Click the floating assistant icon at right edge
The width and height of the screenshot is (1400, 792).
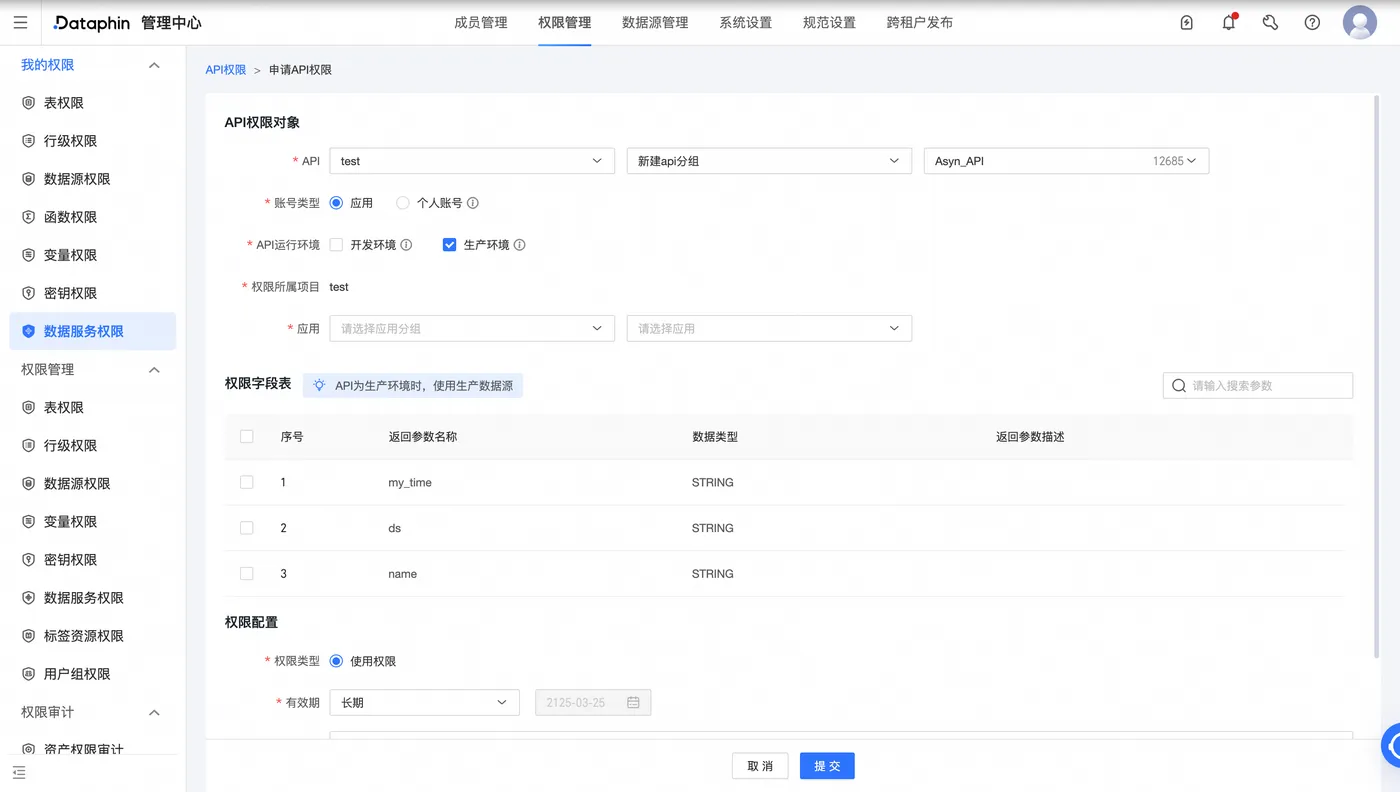[1391, 745]
